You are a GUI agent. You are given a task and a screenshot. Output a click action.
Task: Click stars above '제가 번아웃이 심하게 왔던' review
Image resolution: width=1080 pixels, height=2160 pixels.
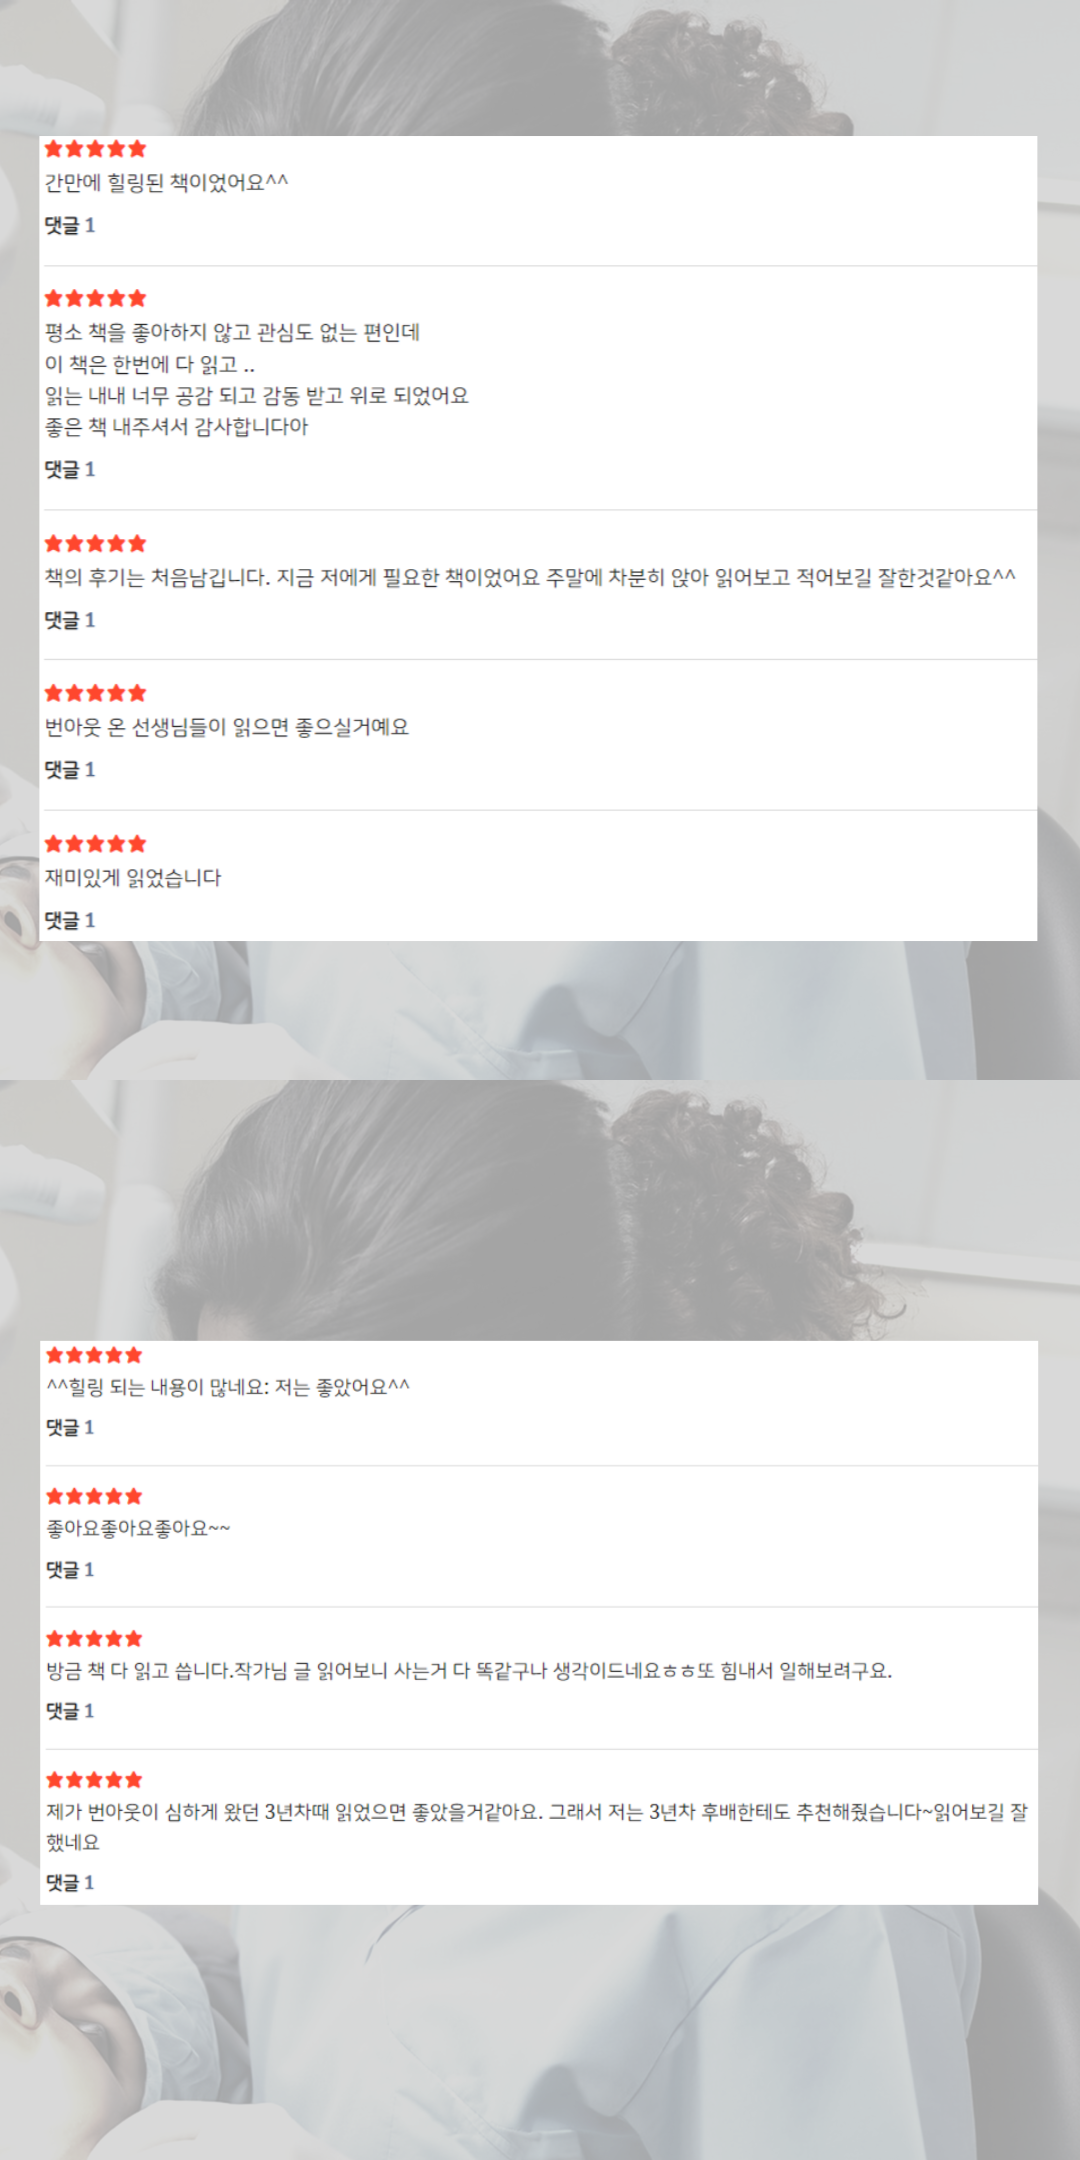(94, 1779)
